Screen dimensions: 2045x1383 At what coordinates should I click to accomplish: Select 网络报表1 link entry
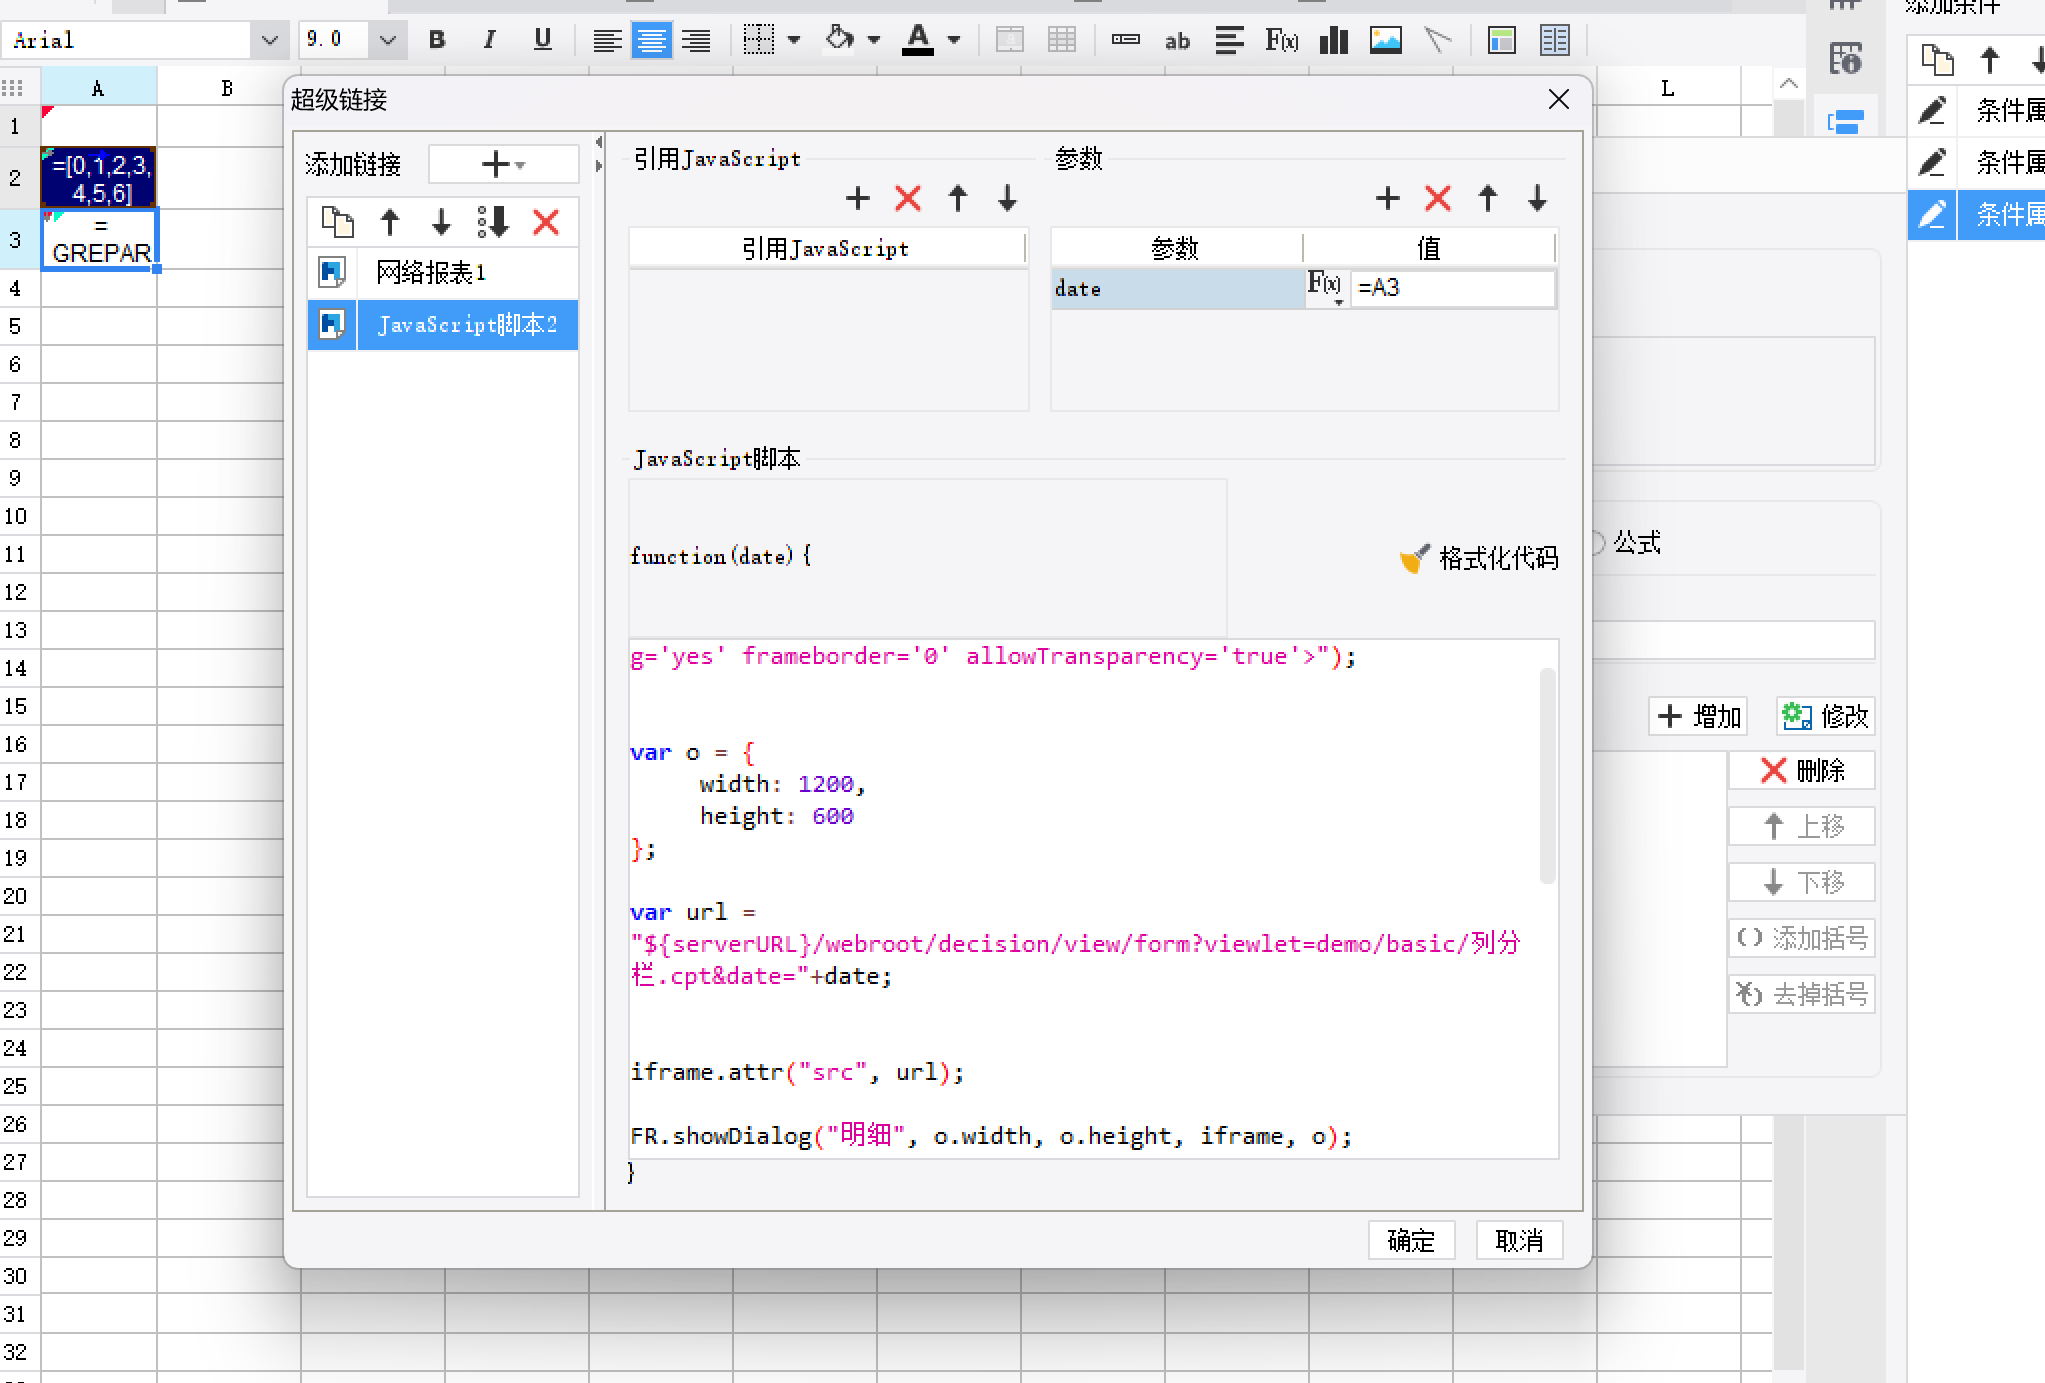[443, 272]
